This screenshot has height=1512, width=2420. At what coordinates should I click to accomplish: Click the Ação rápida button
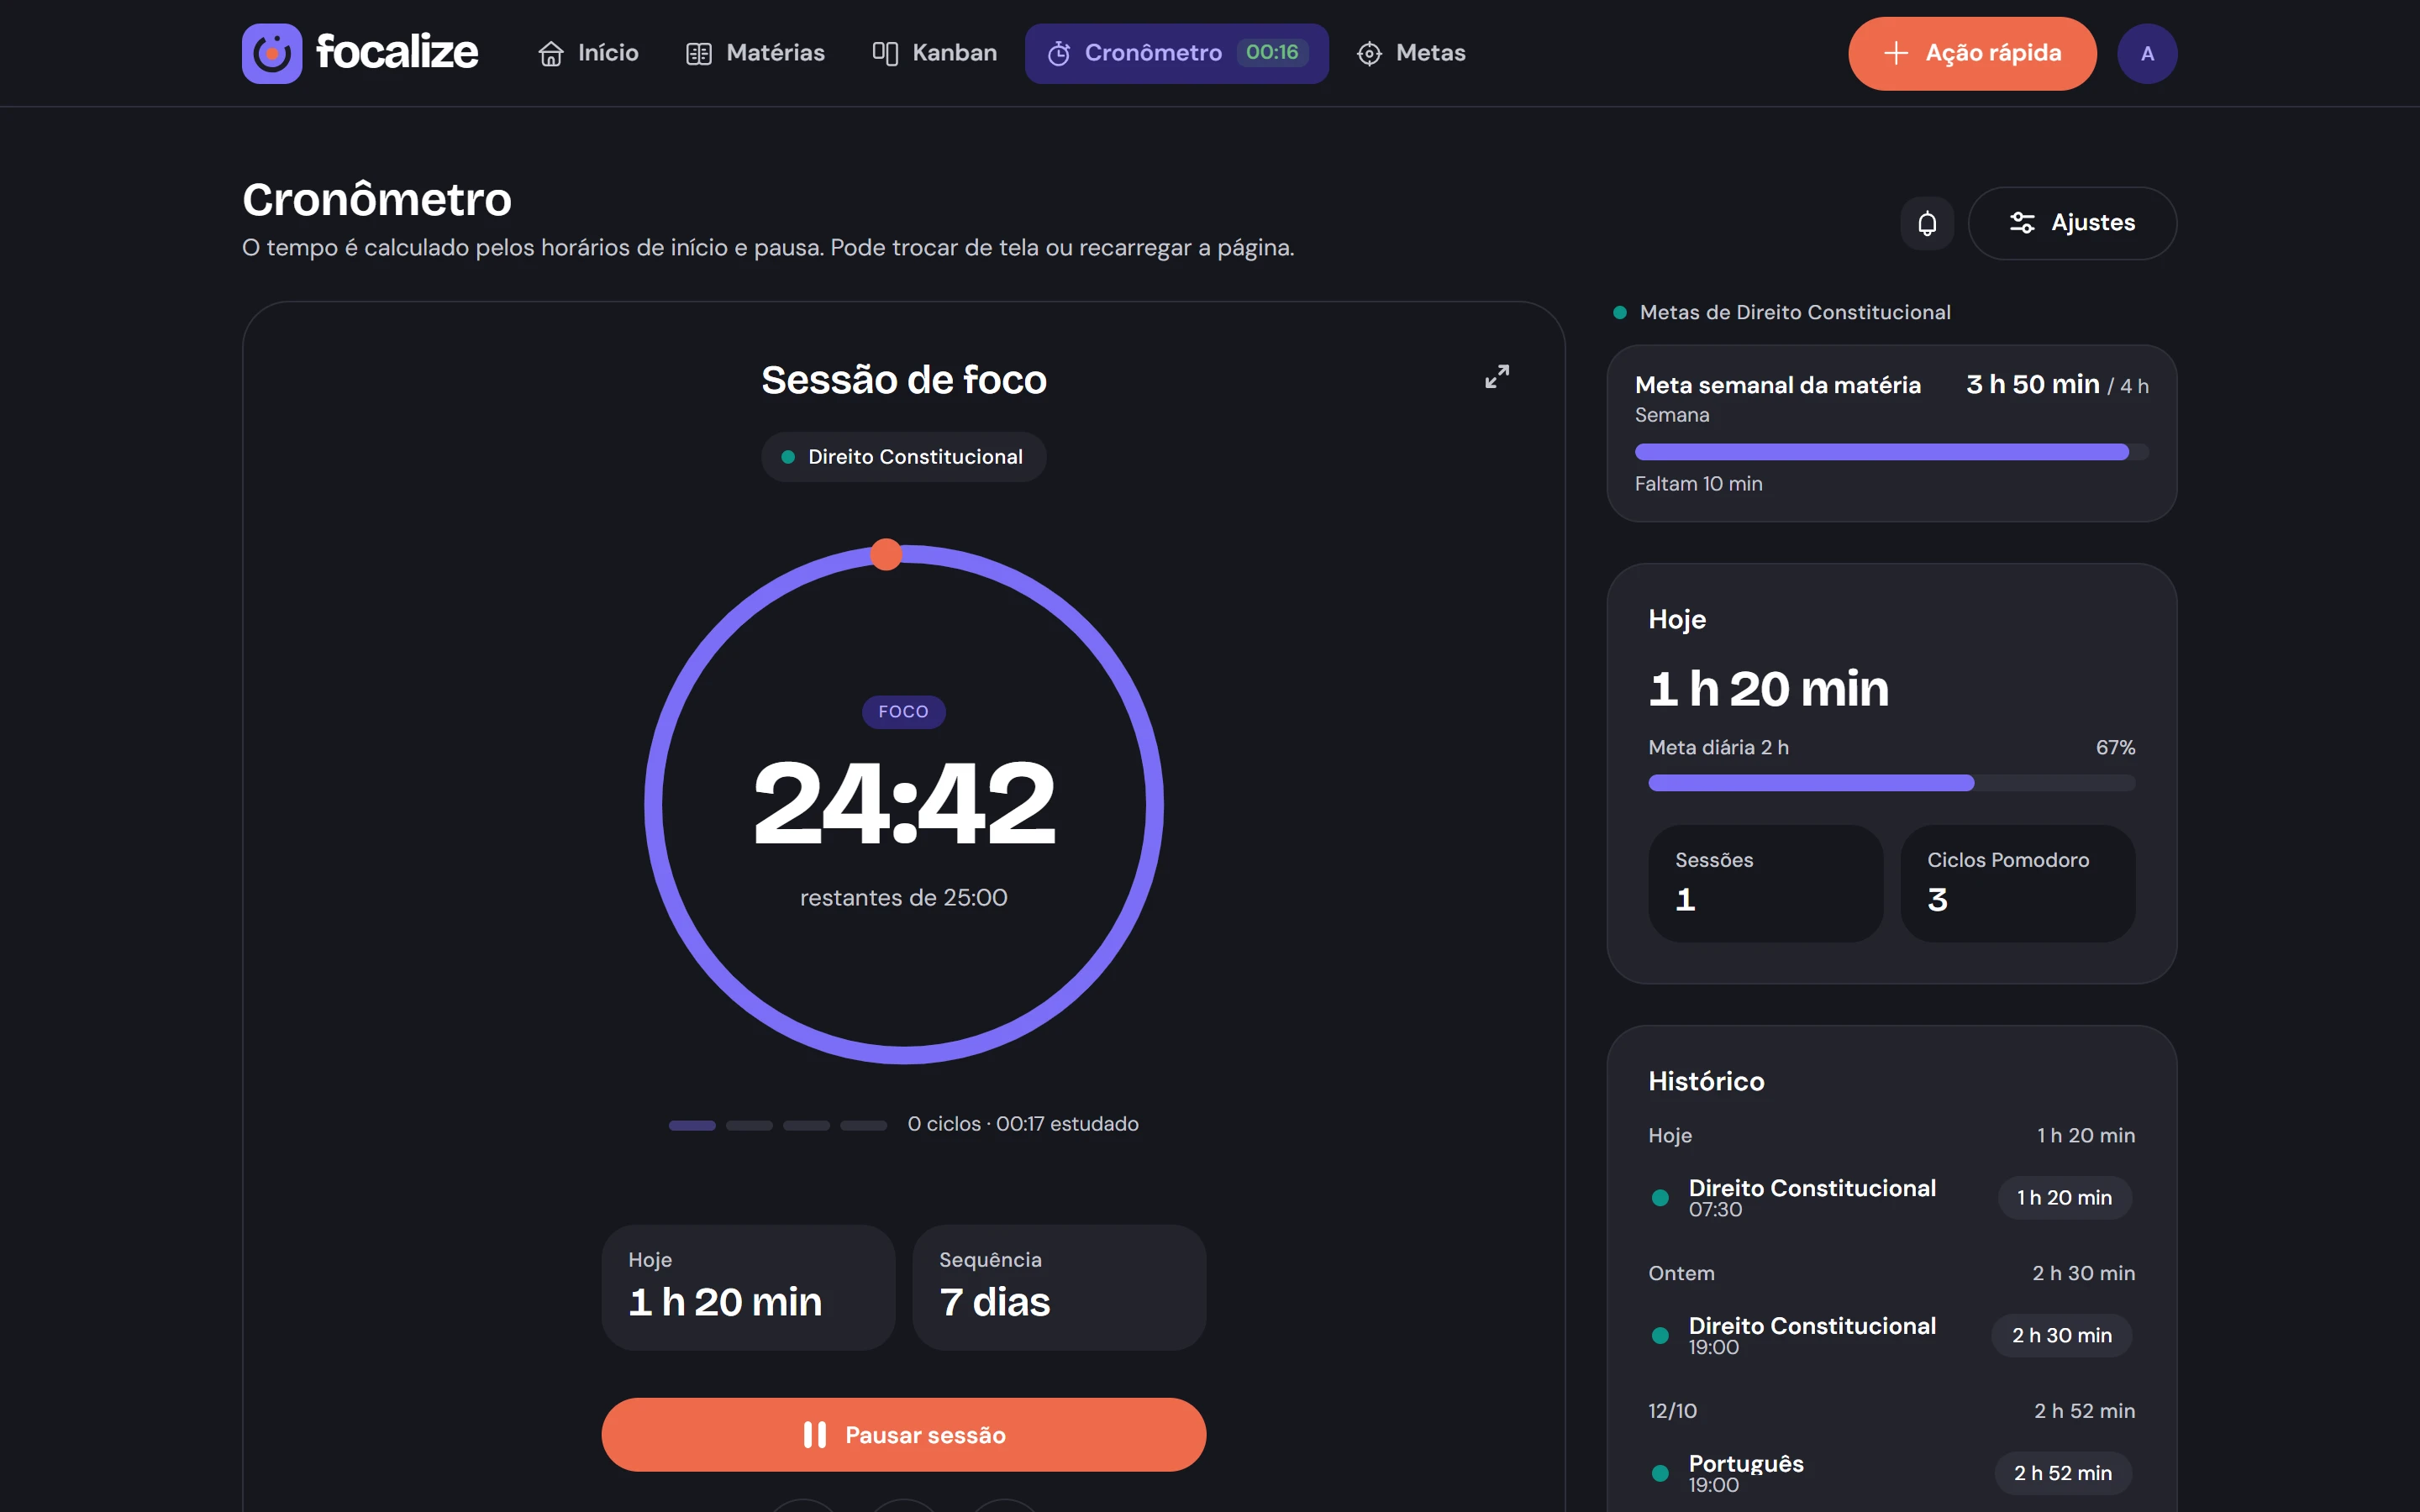pyautogui.click(x=1971, y=53)
